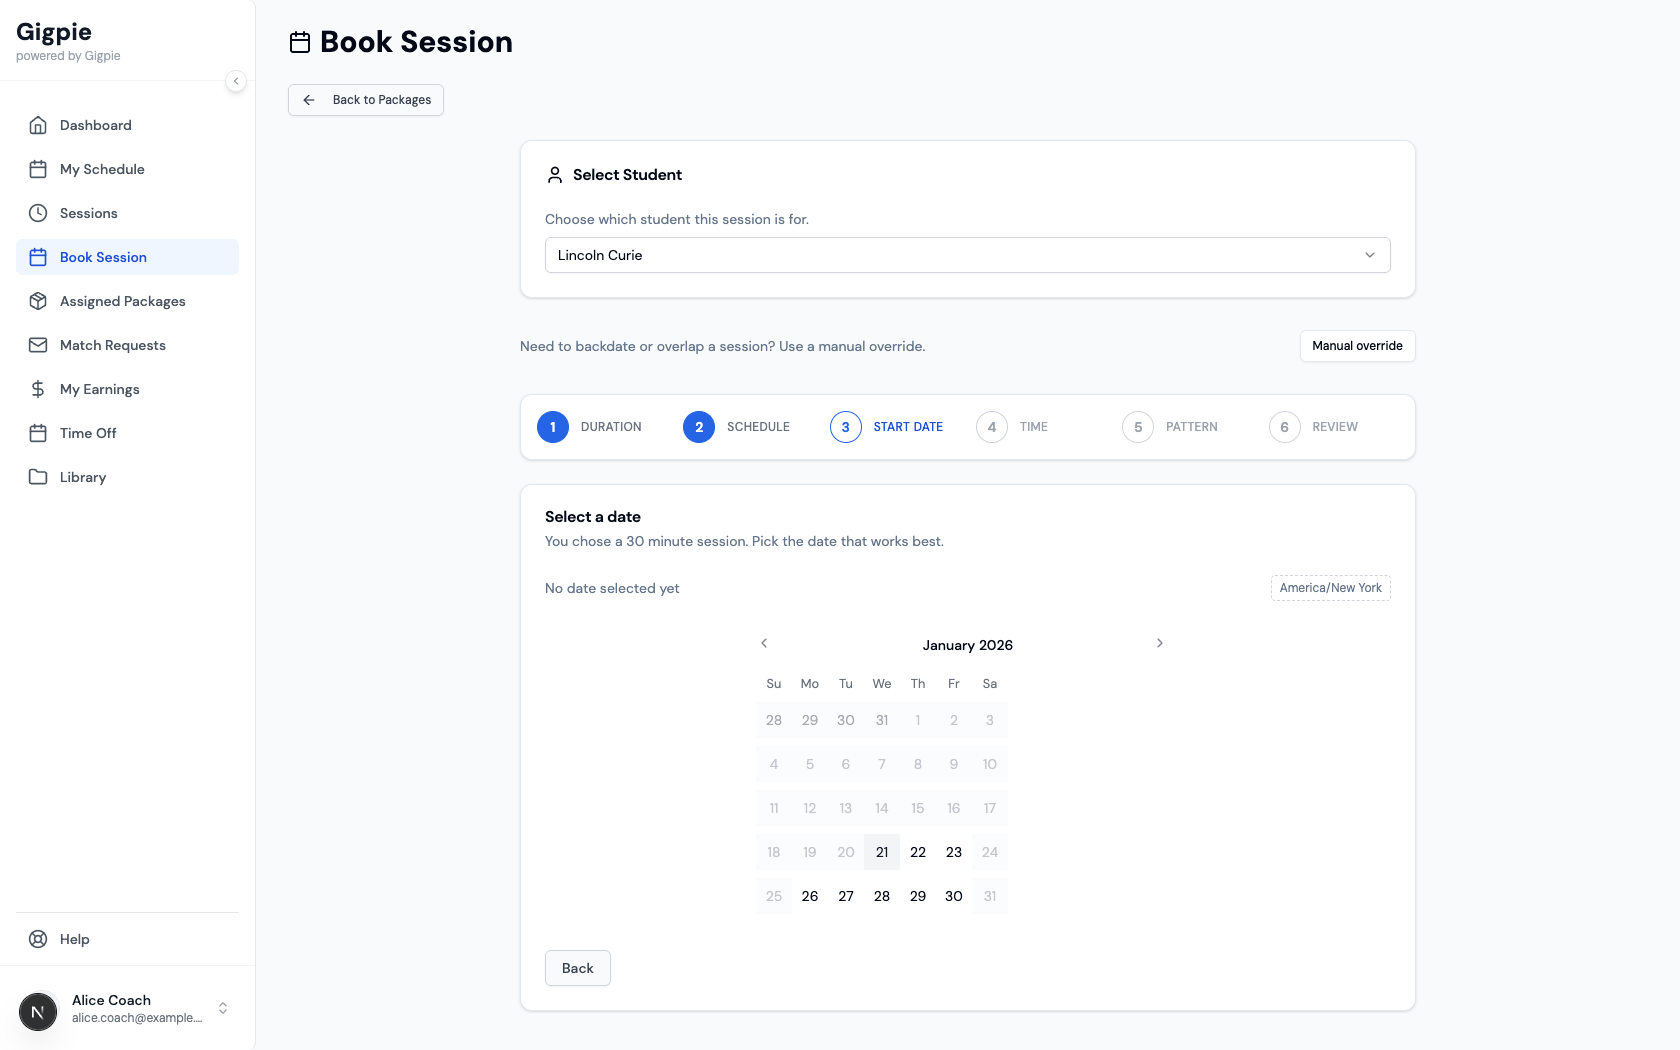1680x1050 pixels.
Task: Collapse the sidebar with chevron button
Action: [x=236, y=81]
